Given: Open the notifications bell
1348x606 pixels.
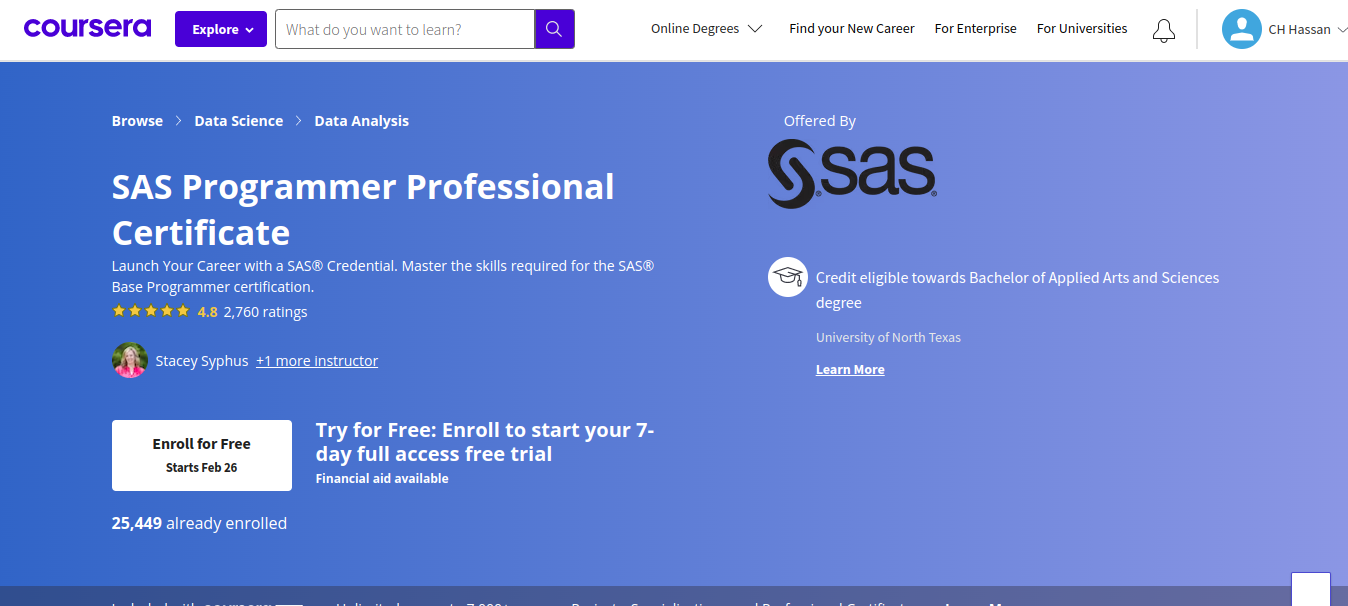Looking at the screenshot, I should click(1164, 30).
